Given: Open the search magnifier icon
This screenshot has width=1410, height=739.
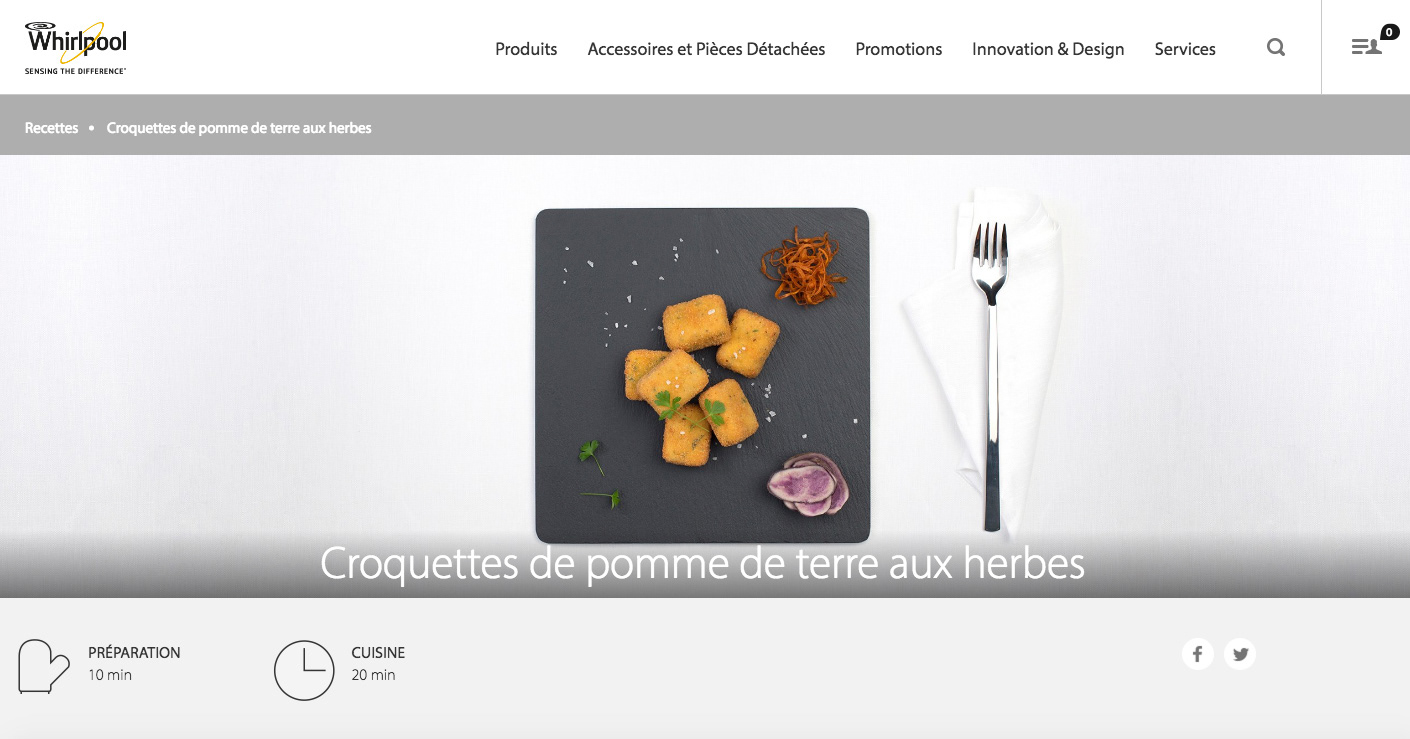Looking at the screenshot, I should click(x=1276, y=47).
